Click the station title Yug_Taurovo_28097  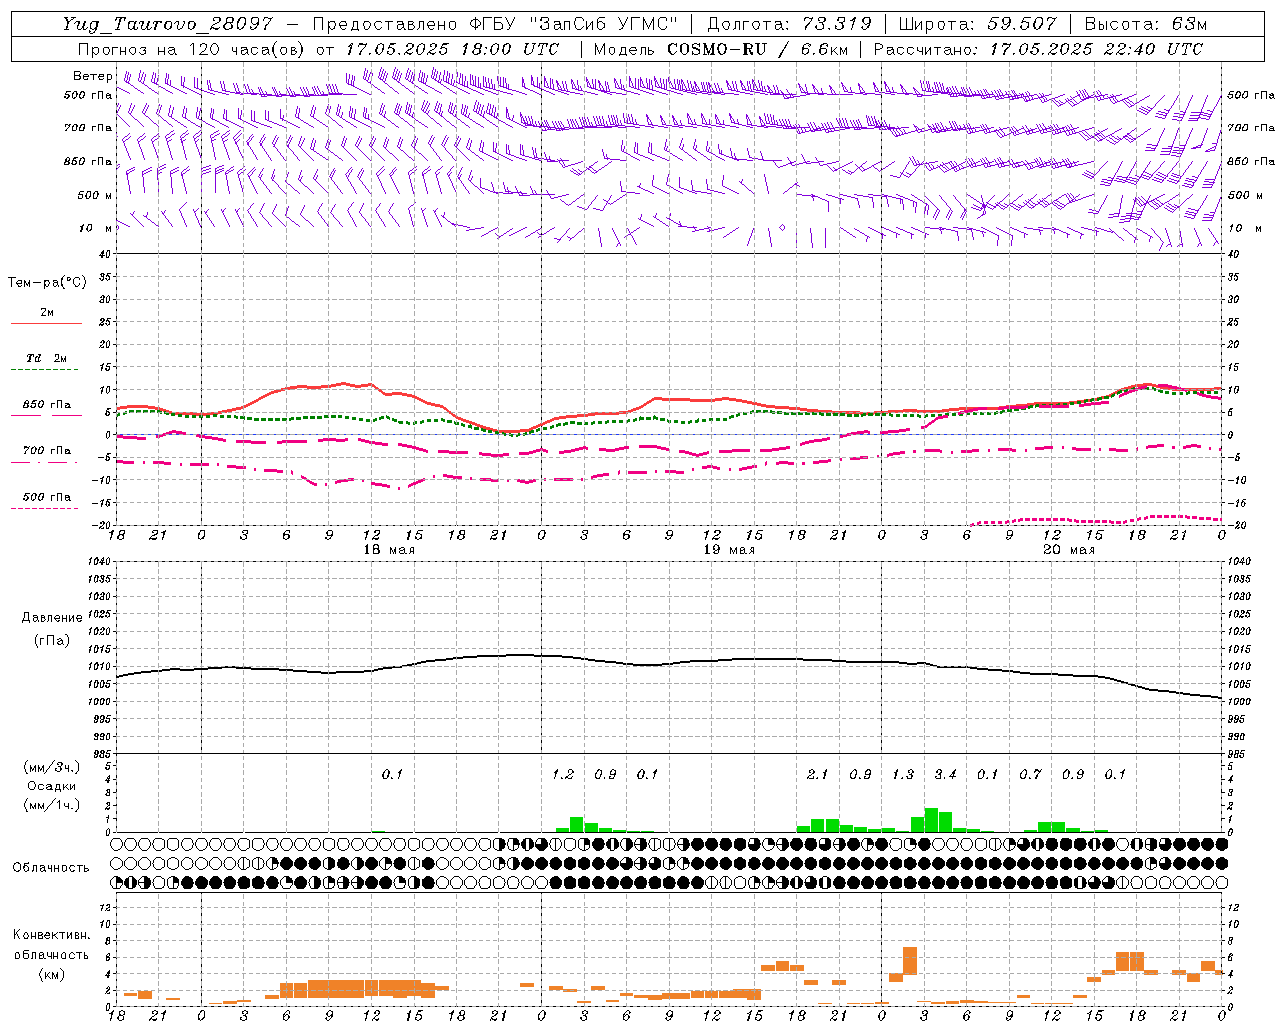click(x=167, y=24)
